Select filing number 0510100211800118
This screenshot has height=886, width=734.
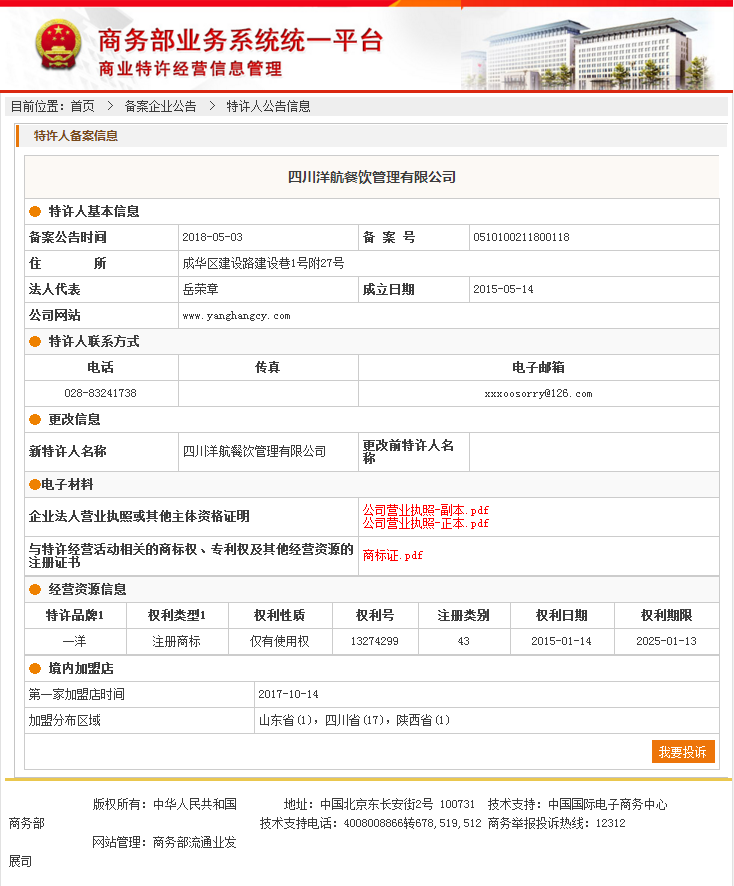(521, 237)
